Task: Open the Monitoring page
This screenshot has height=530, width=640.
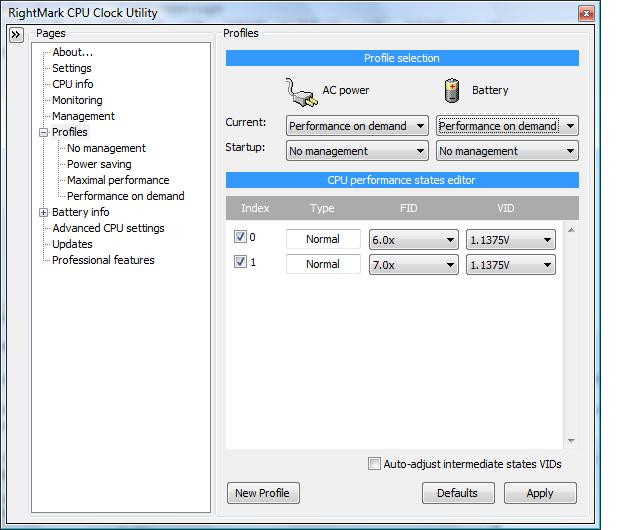Action: point(77,100)
